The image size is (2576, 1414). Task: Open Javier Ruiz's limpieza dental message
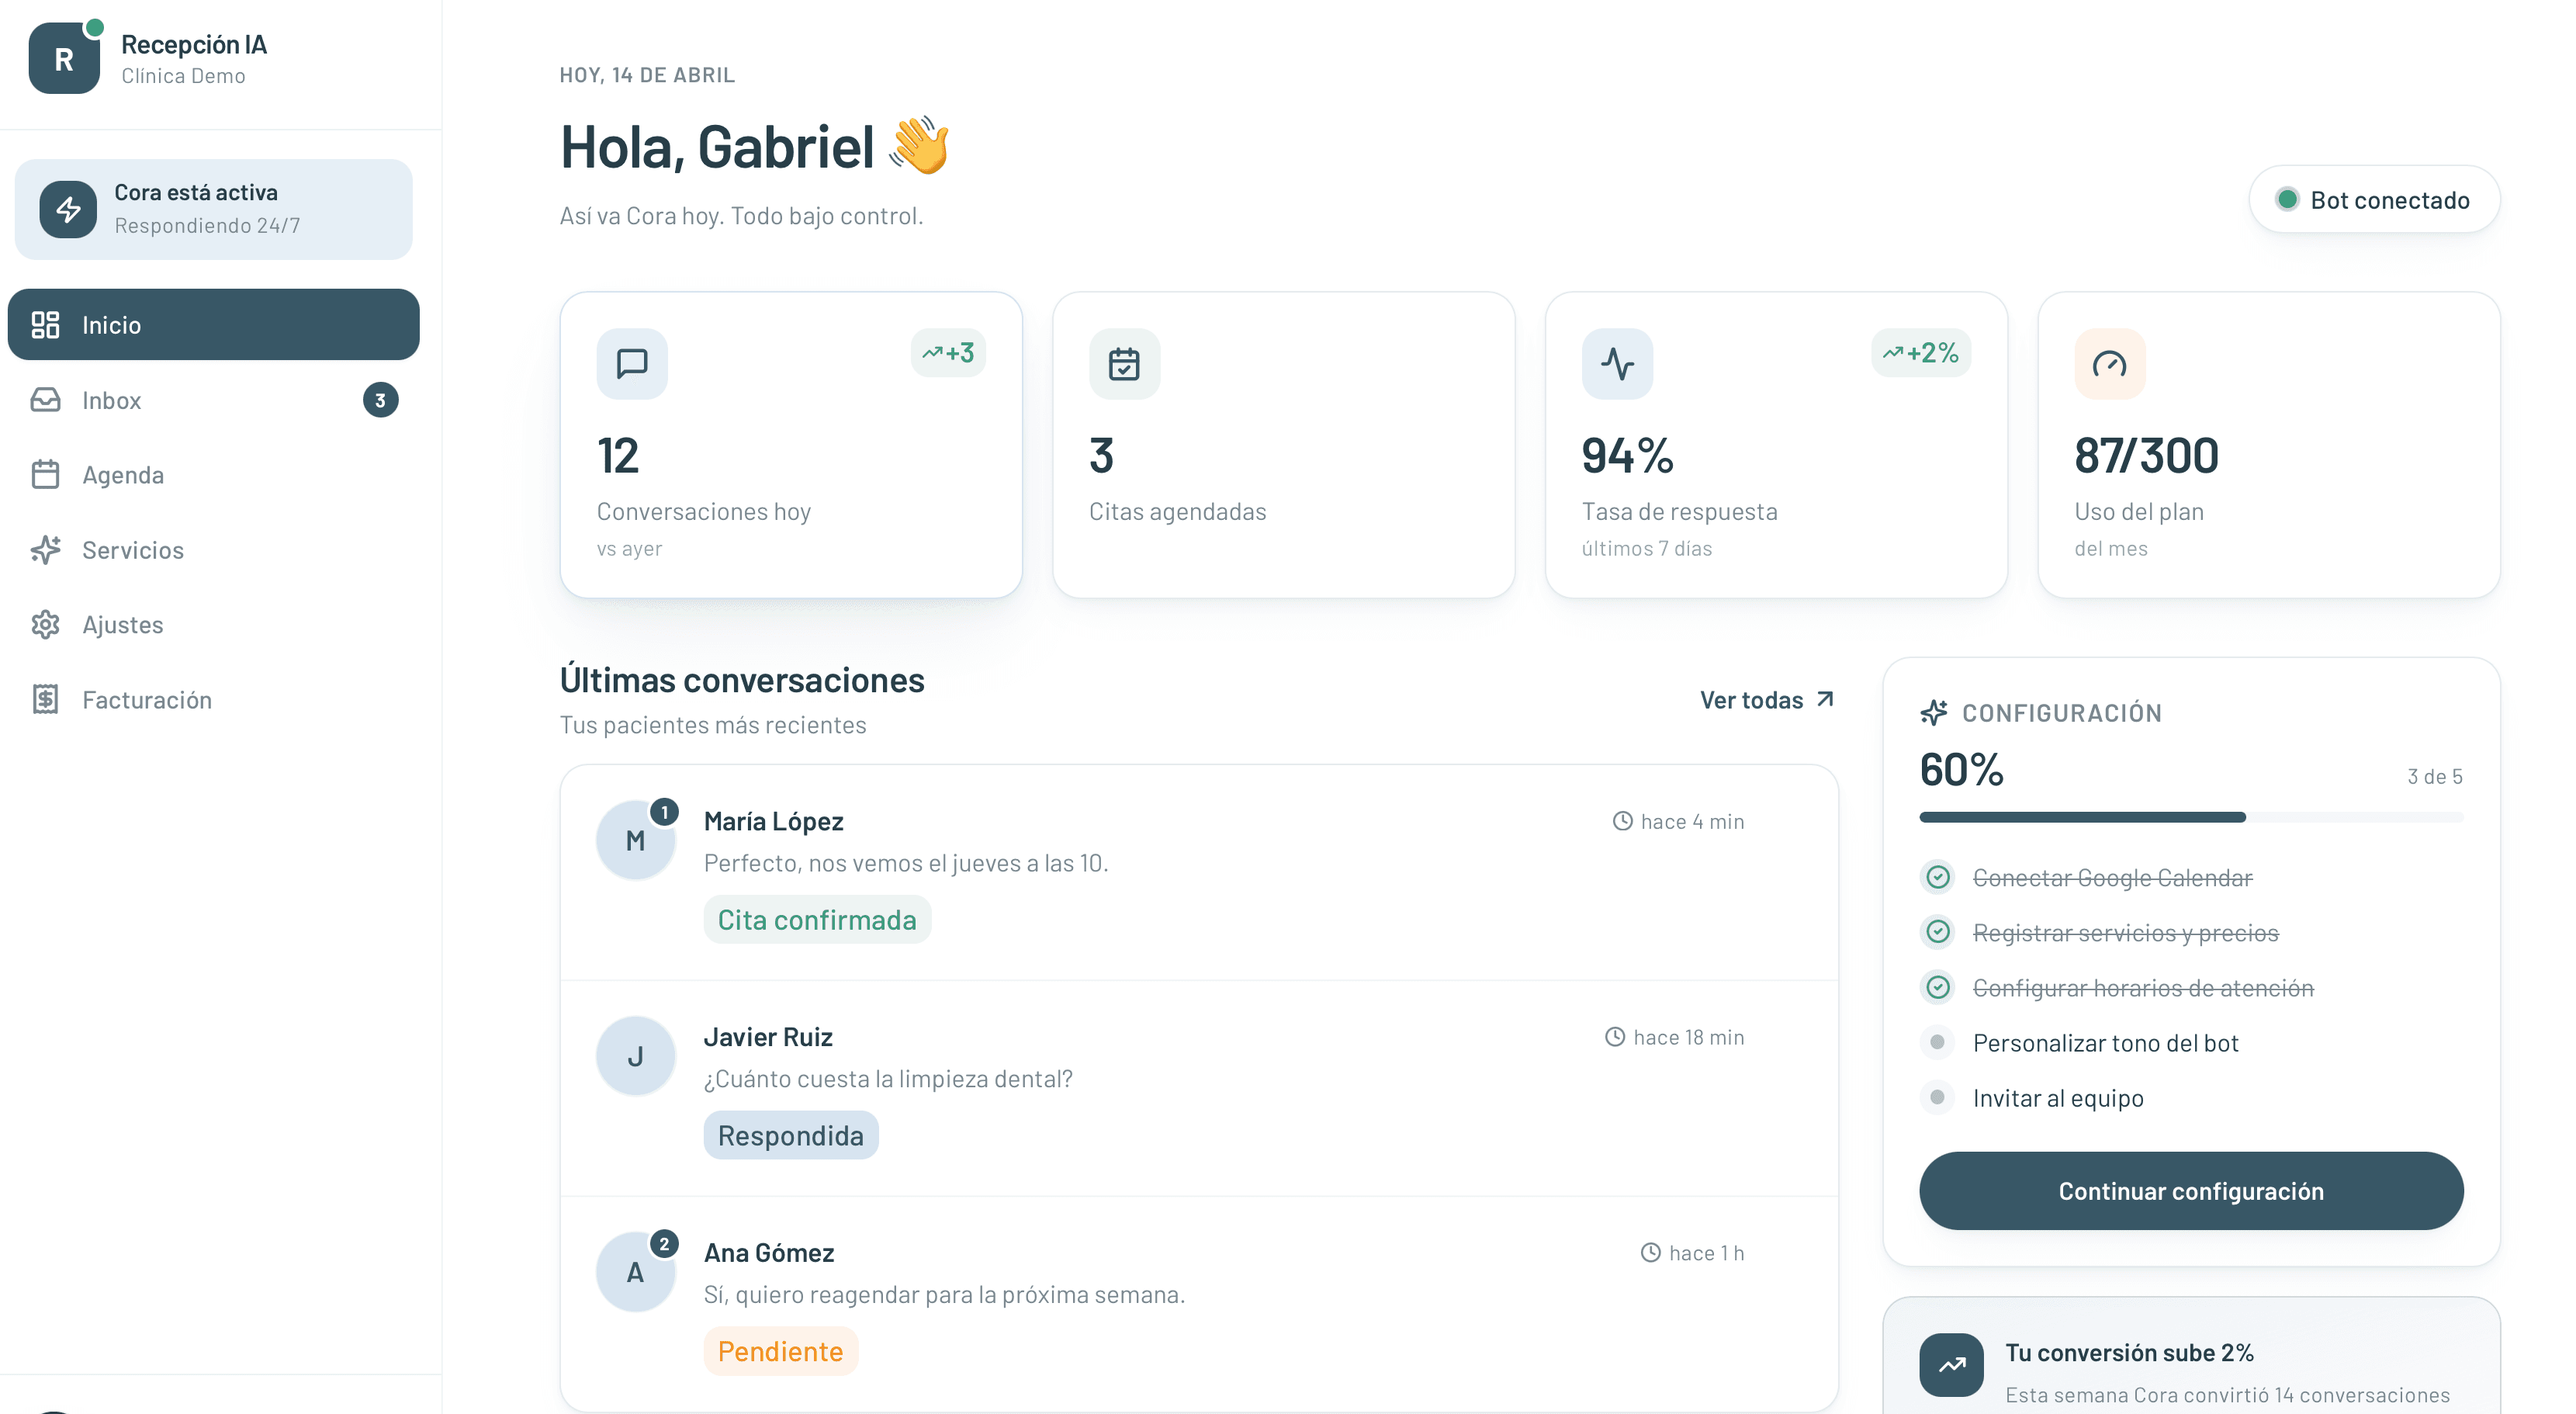pos(888,1079)
